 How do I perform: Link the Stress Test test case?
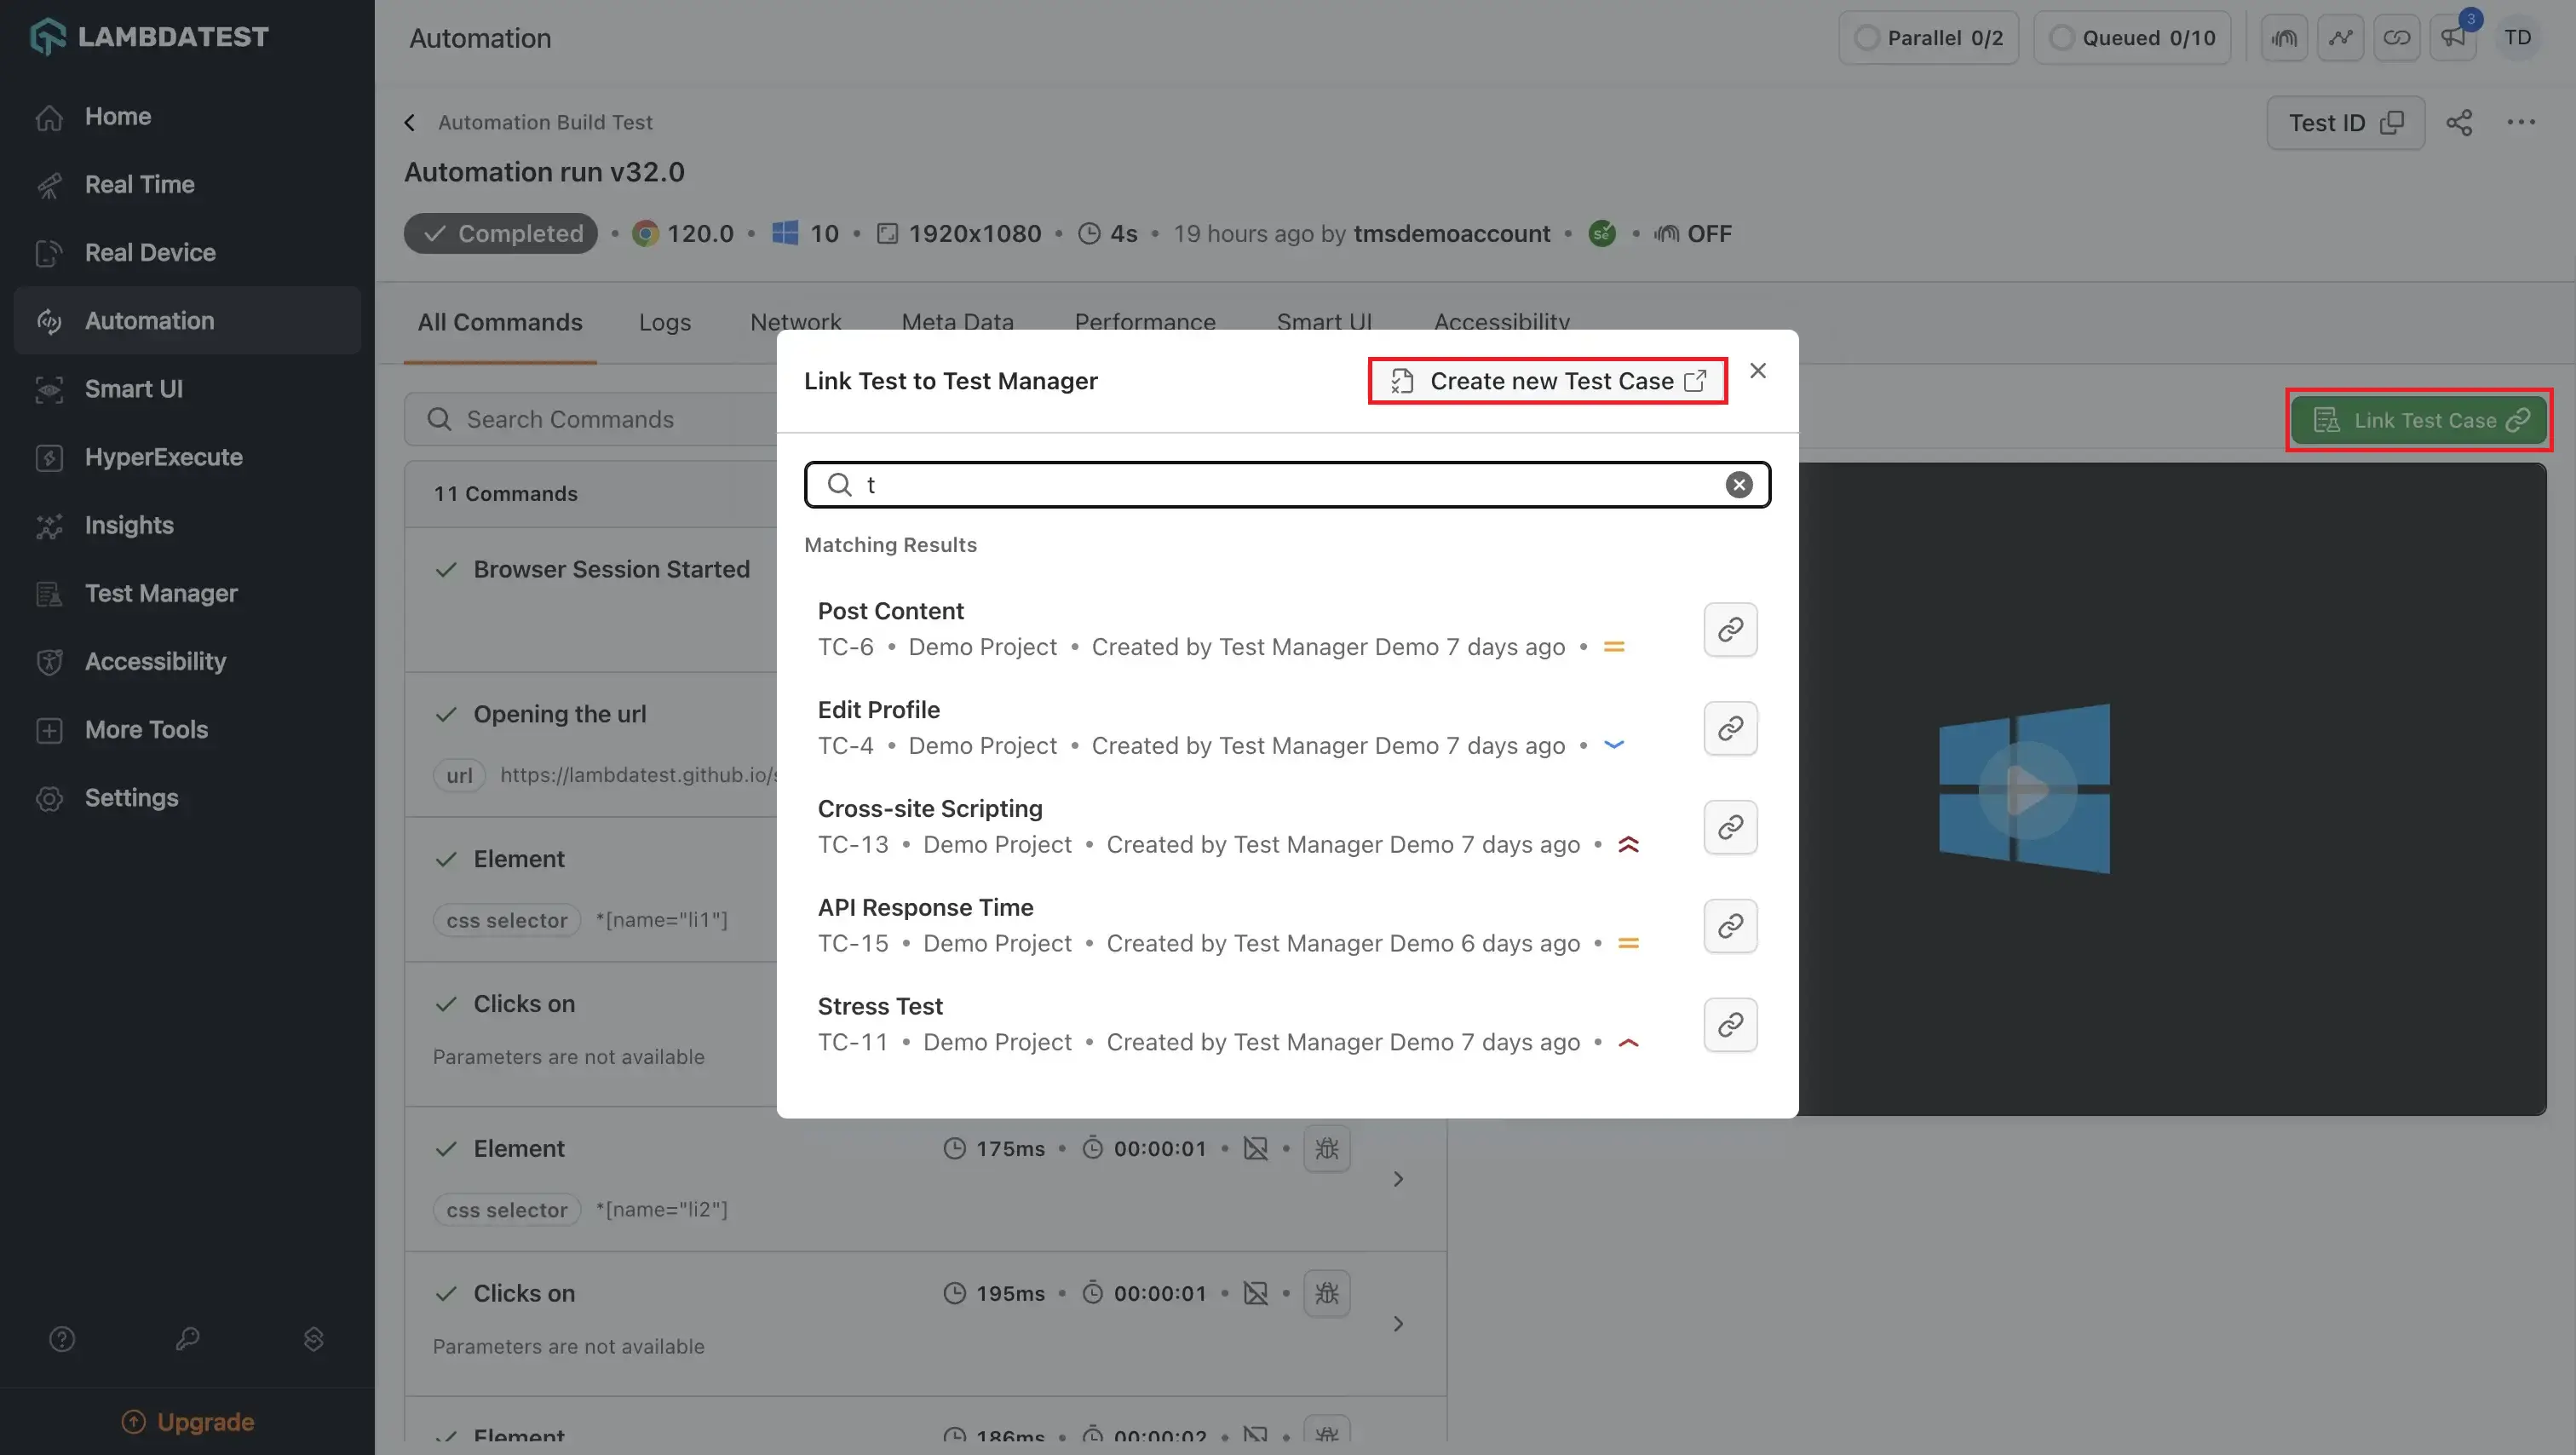(1730, 1024)
